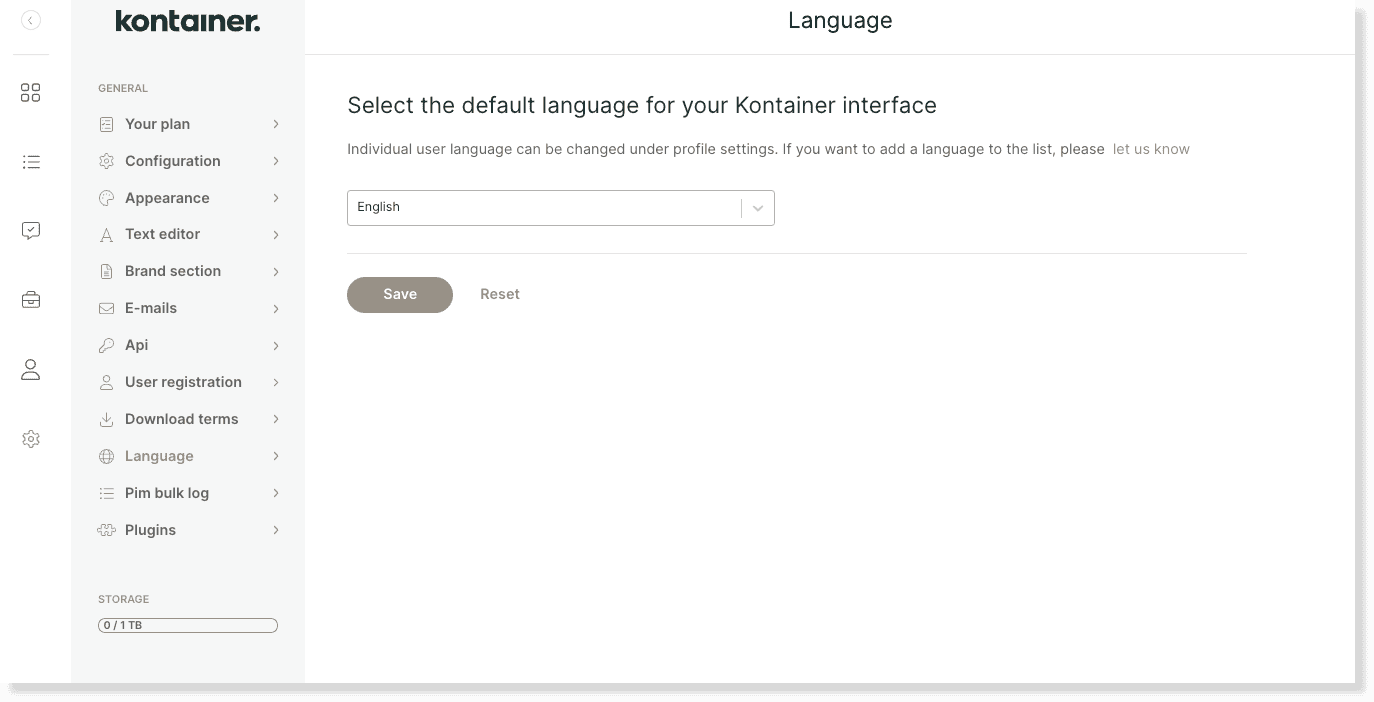Select the Api key icon in the sidebar
Screen dimensions: 1374x702
(106, 345)
